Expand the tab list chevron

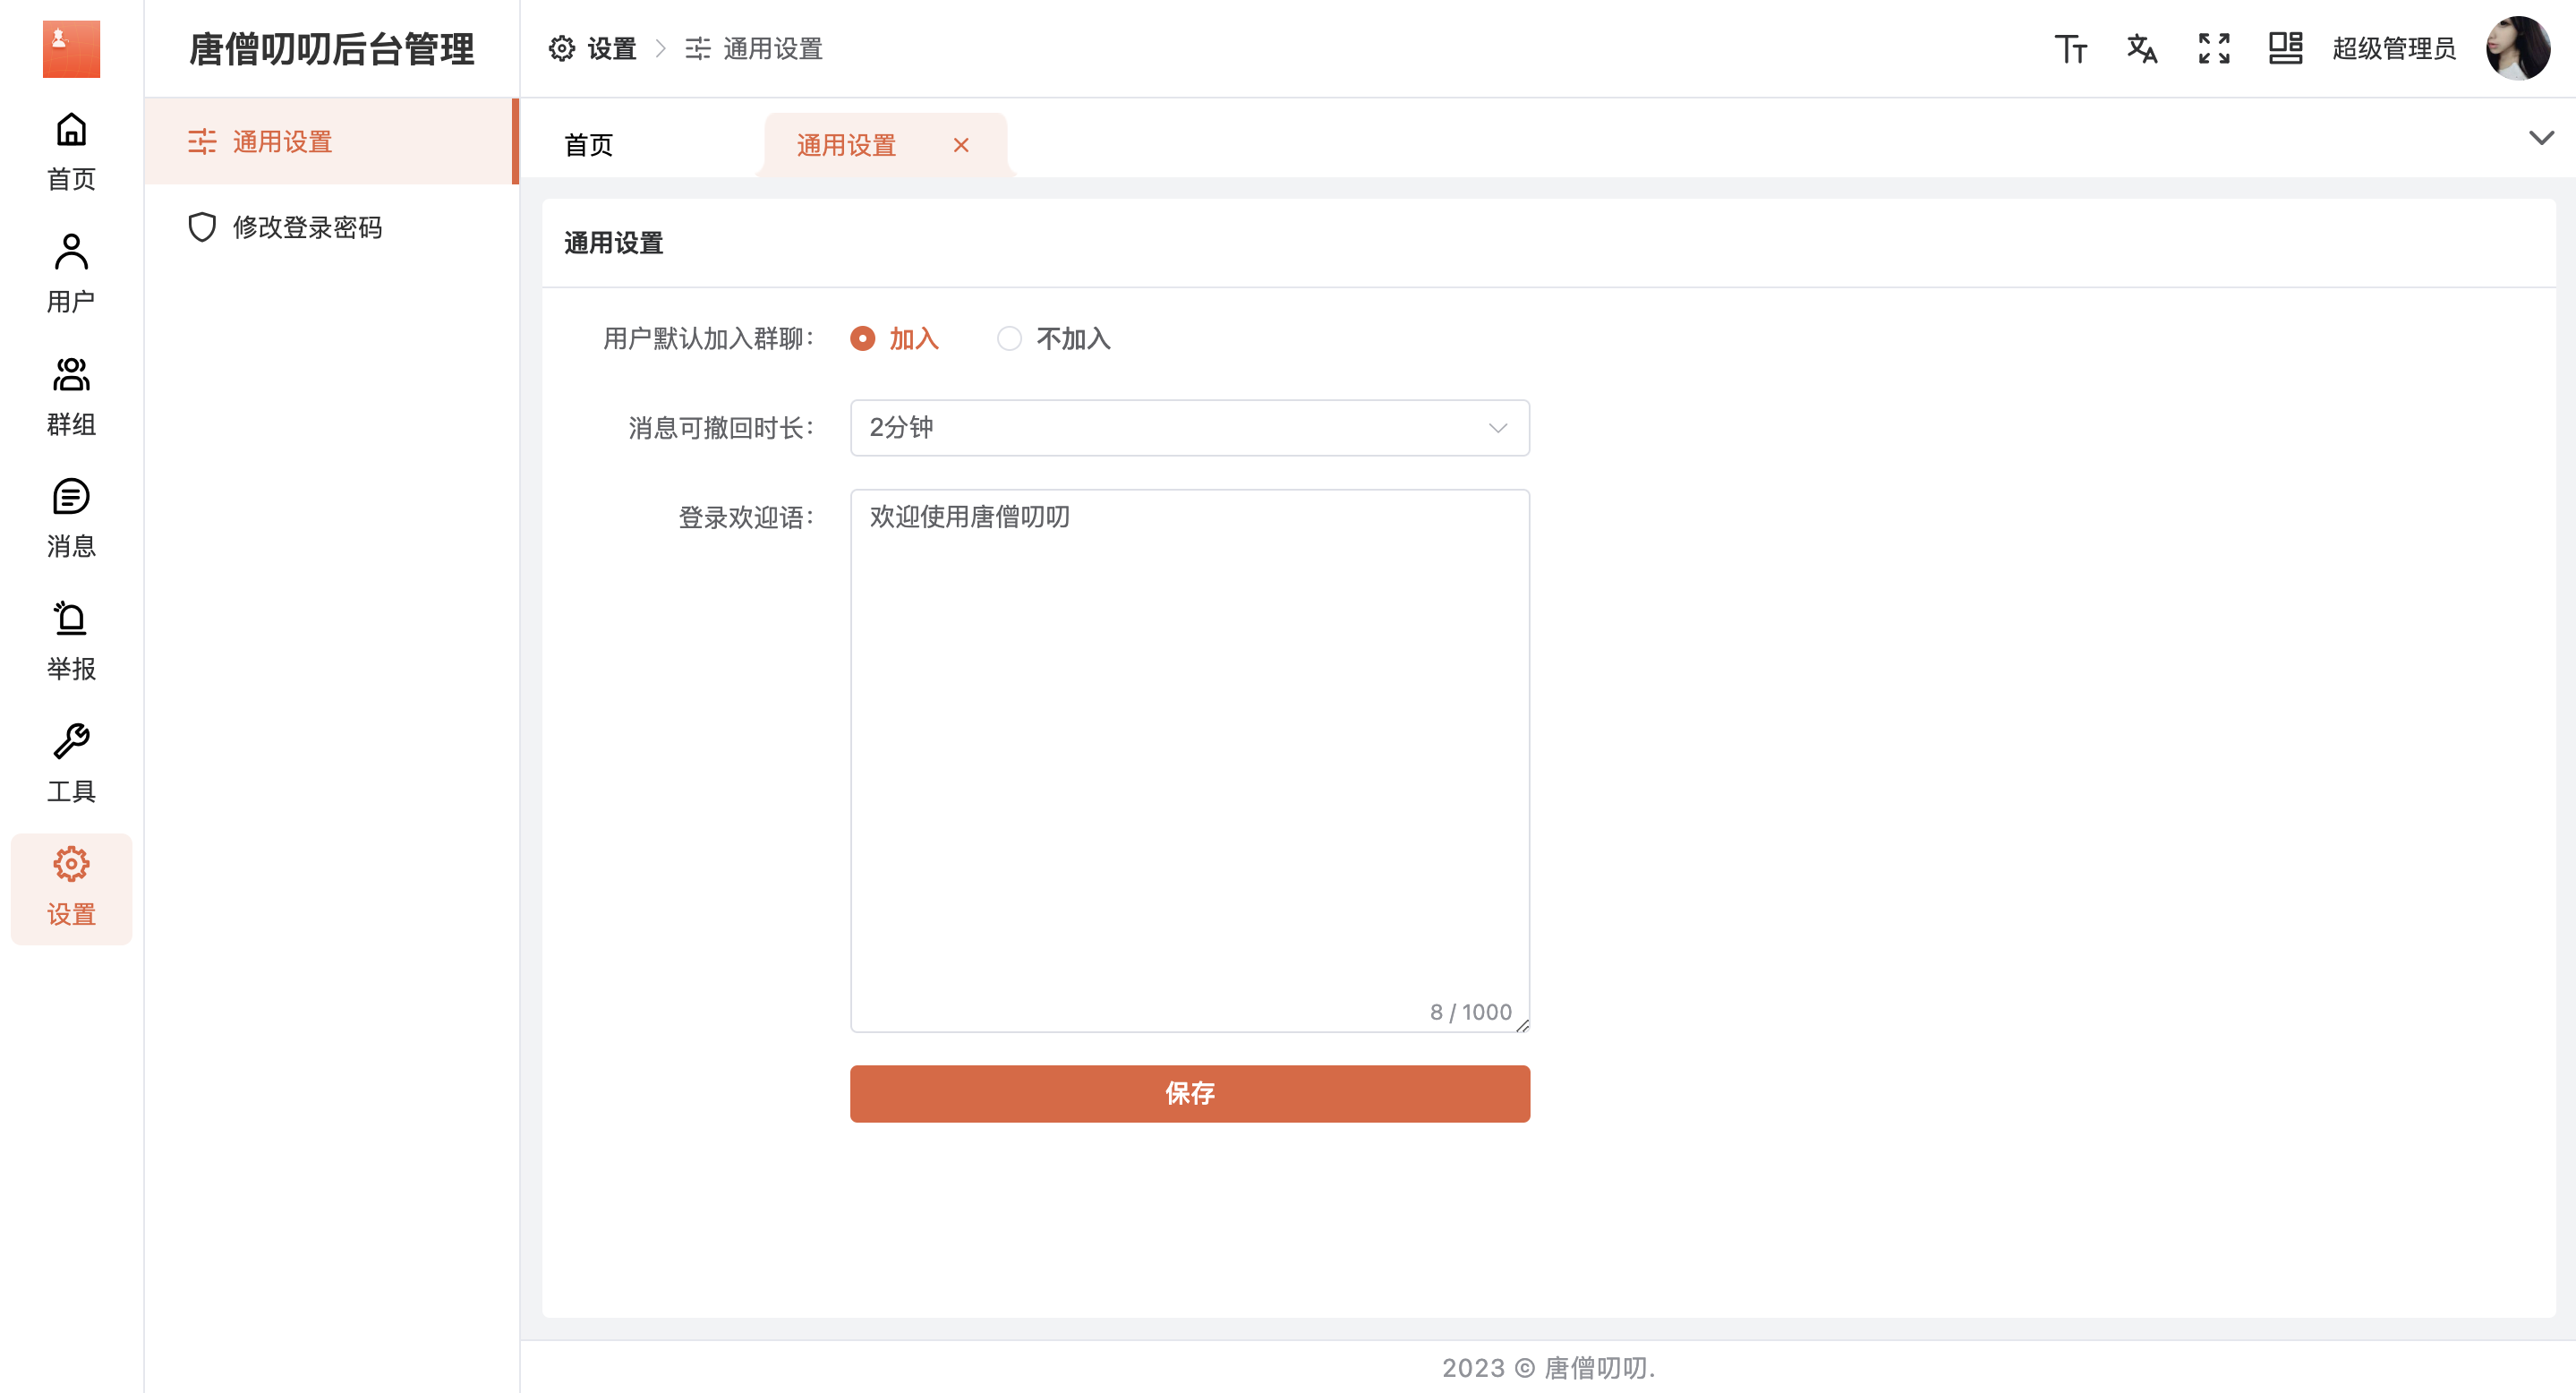pyautogui.click(x=2541, y=137)
